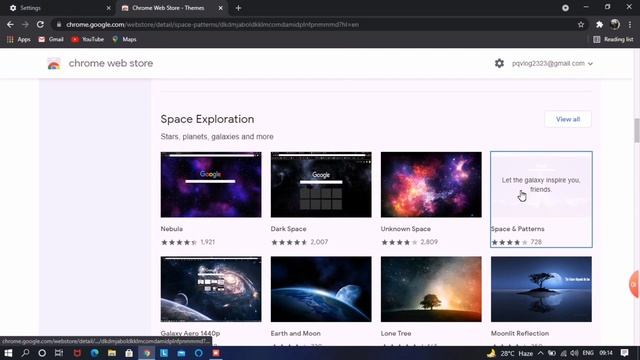Open Microsoft Store from taskbar
This screenshot has height=360, width=640.
pyautogui.click(x=129, y=353)
